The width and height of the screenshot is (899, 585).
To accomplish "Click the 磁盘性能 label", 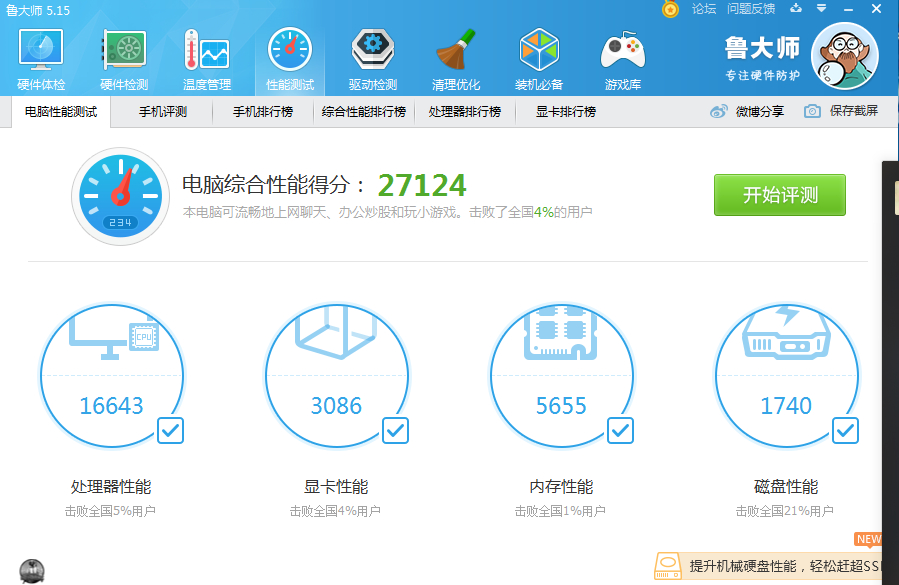I will pos(786,487).
